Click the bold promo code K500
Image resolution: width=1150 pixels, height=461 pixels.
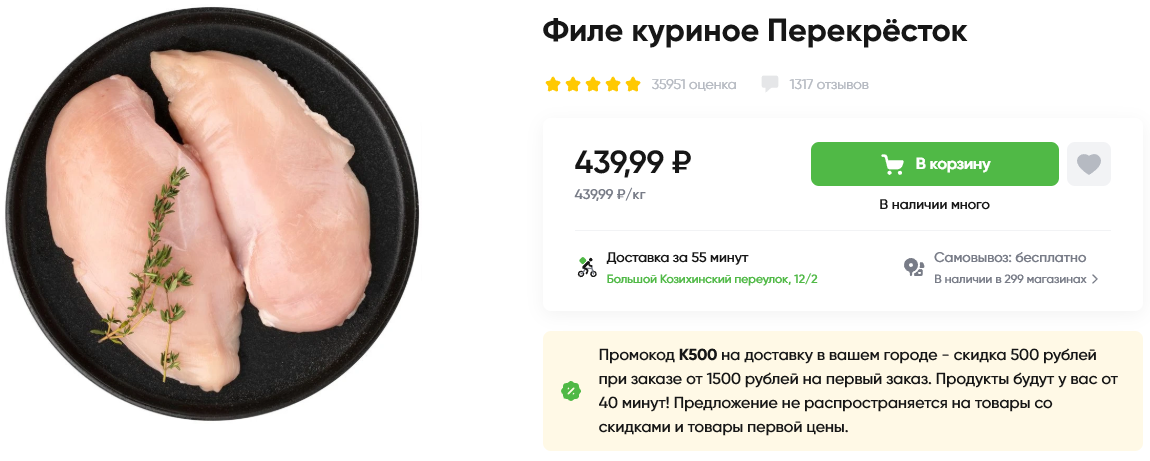coord(697,356)
